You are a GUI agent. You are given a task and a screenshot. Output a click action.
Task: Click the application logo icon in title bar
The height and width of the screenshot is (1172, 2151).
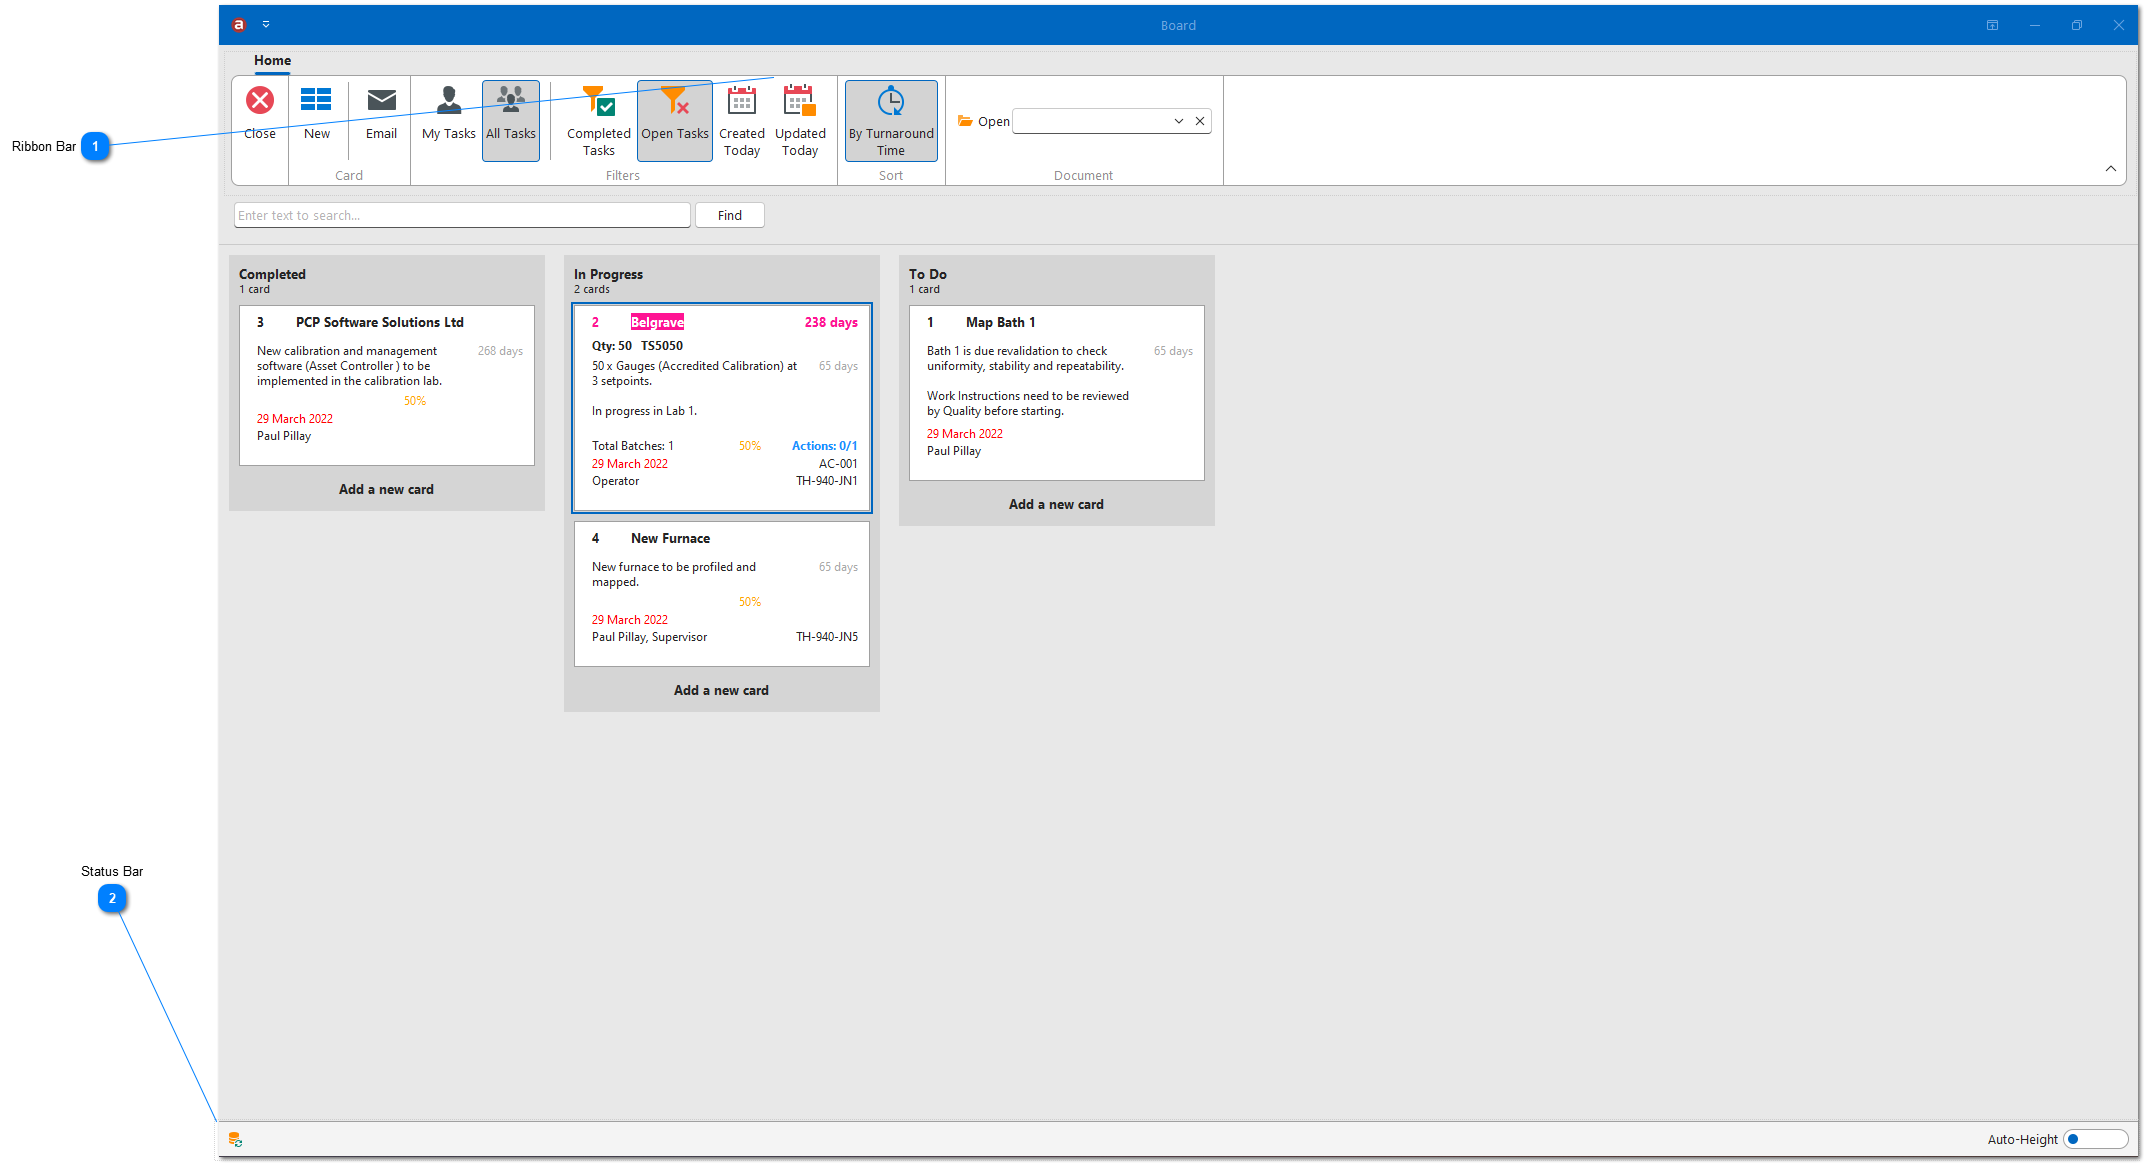[x=239, y=25]
